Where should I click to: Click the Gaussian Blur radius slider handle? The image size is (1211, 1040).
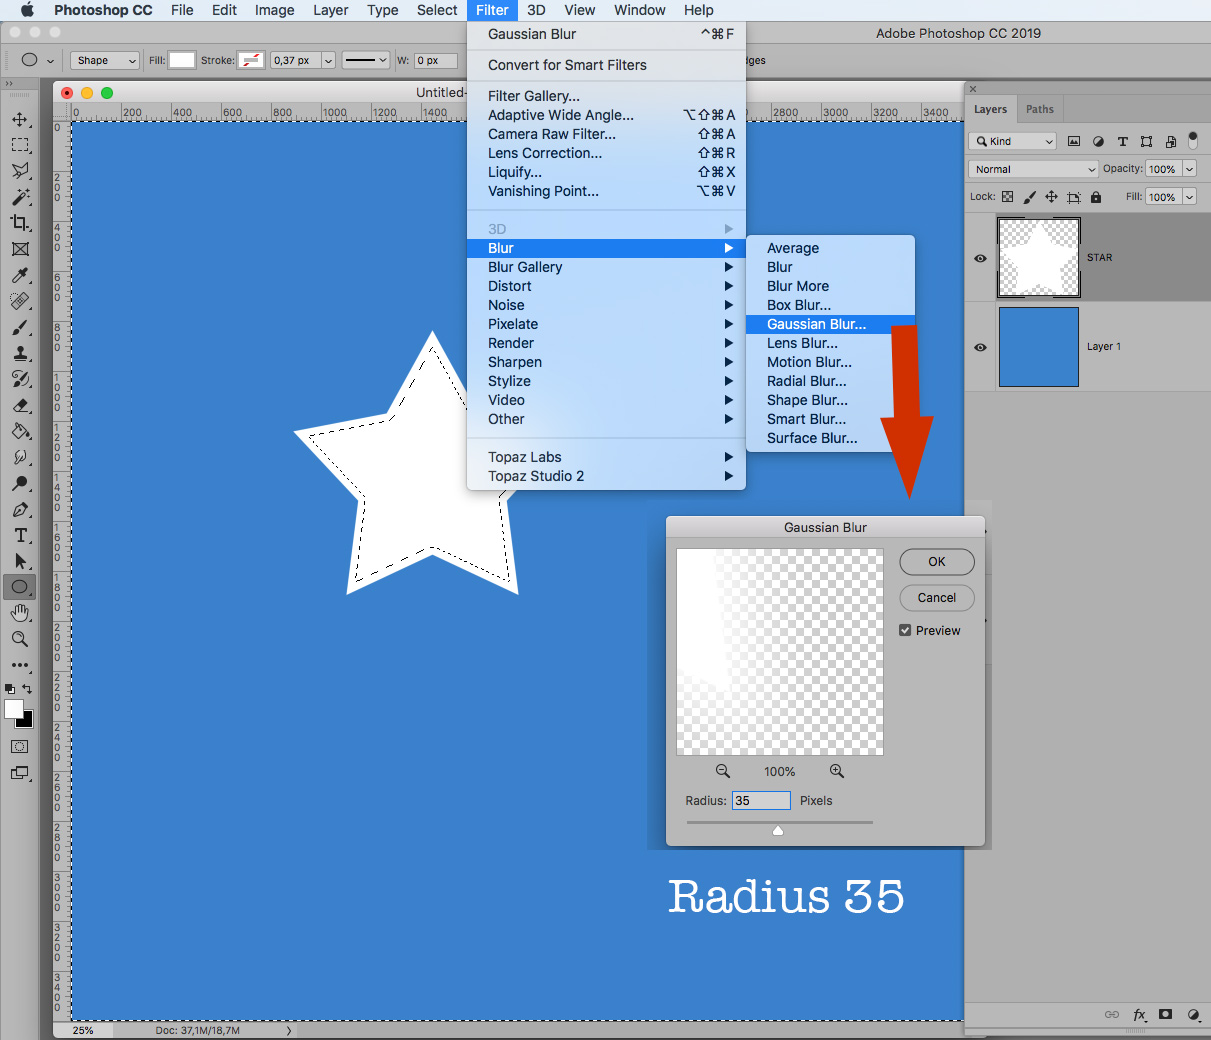(x=778, y=830)
